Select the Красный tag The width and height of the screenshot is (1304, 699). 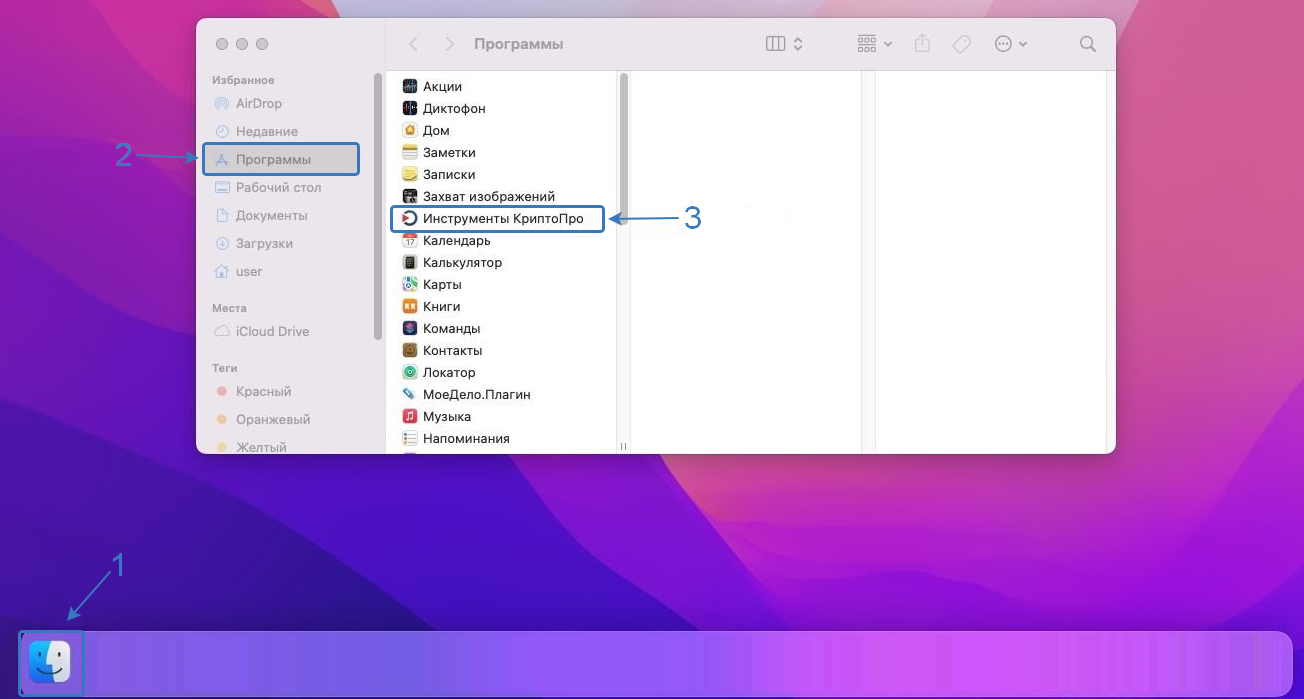[263, 391]
